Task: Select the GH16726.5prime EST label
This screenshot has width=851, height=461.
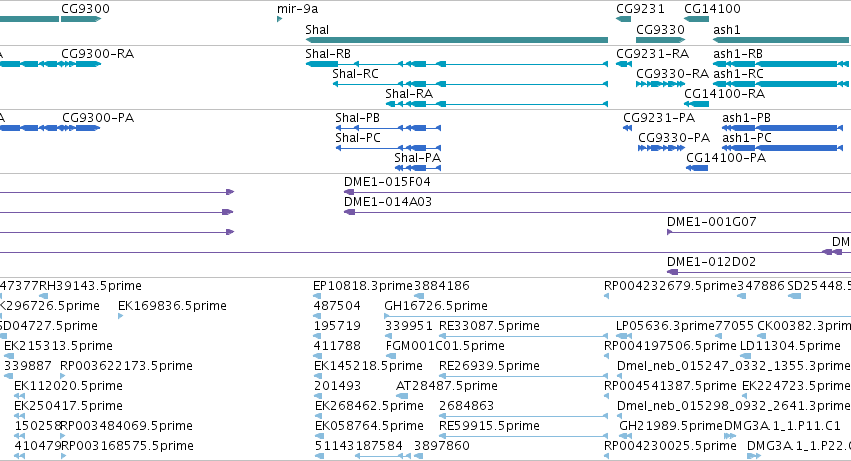Action: [436, 306]
